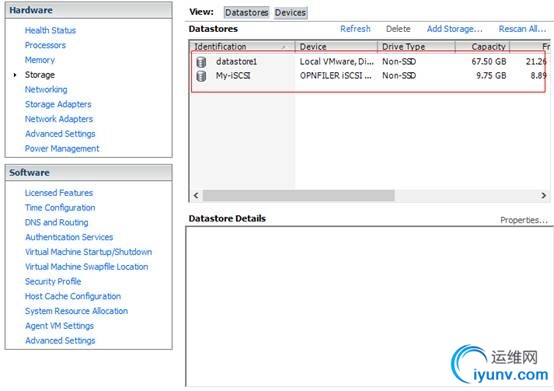Click Non-SSD cell for My-iSCSI
The width and height of the screenshot is (554, 391).
(x=399, y=76)
